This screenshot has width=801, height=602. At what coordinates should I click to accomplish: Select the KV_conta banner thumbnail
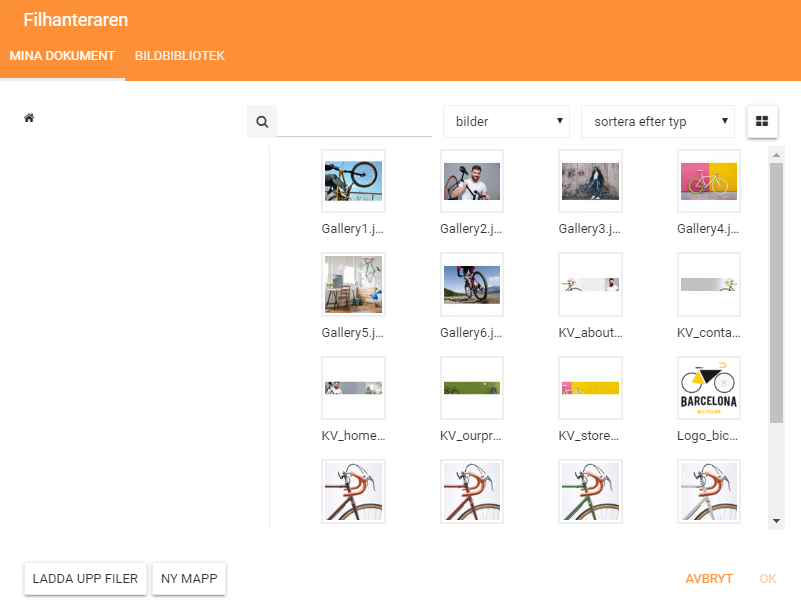click(x=709, y=285)
